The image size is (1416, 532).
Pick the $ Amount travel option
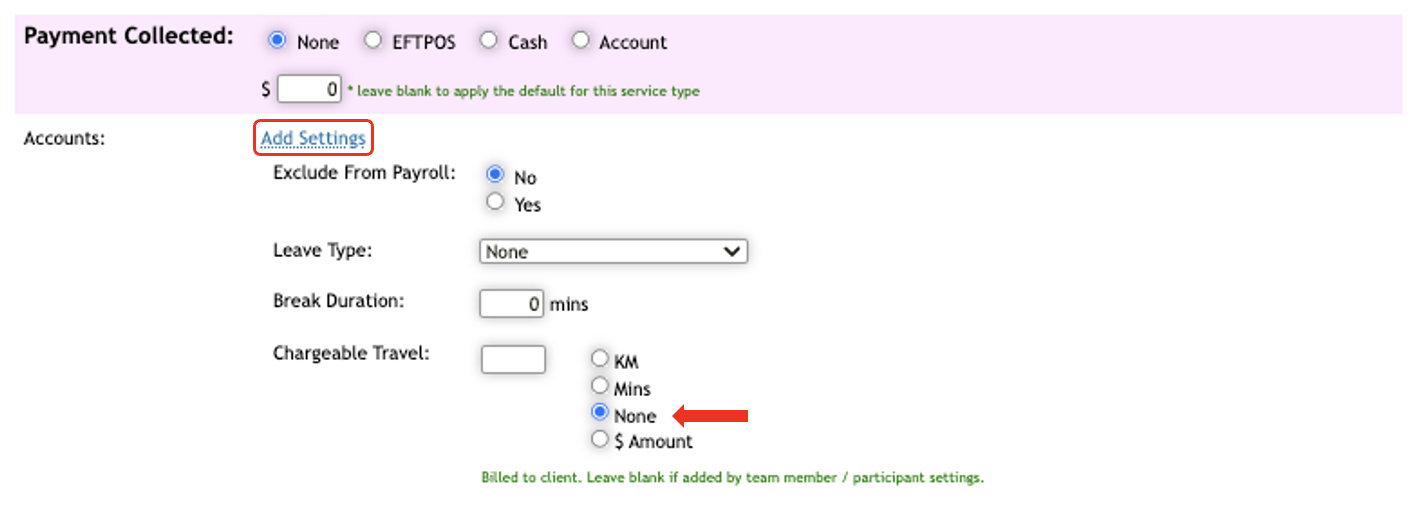(600, 440)
